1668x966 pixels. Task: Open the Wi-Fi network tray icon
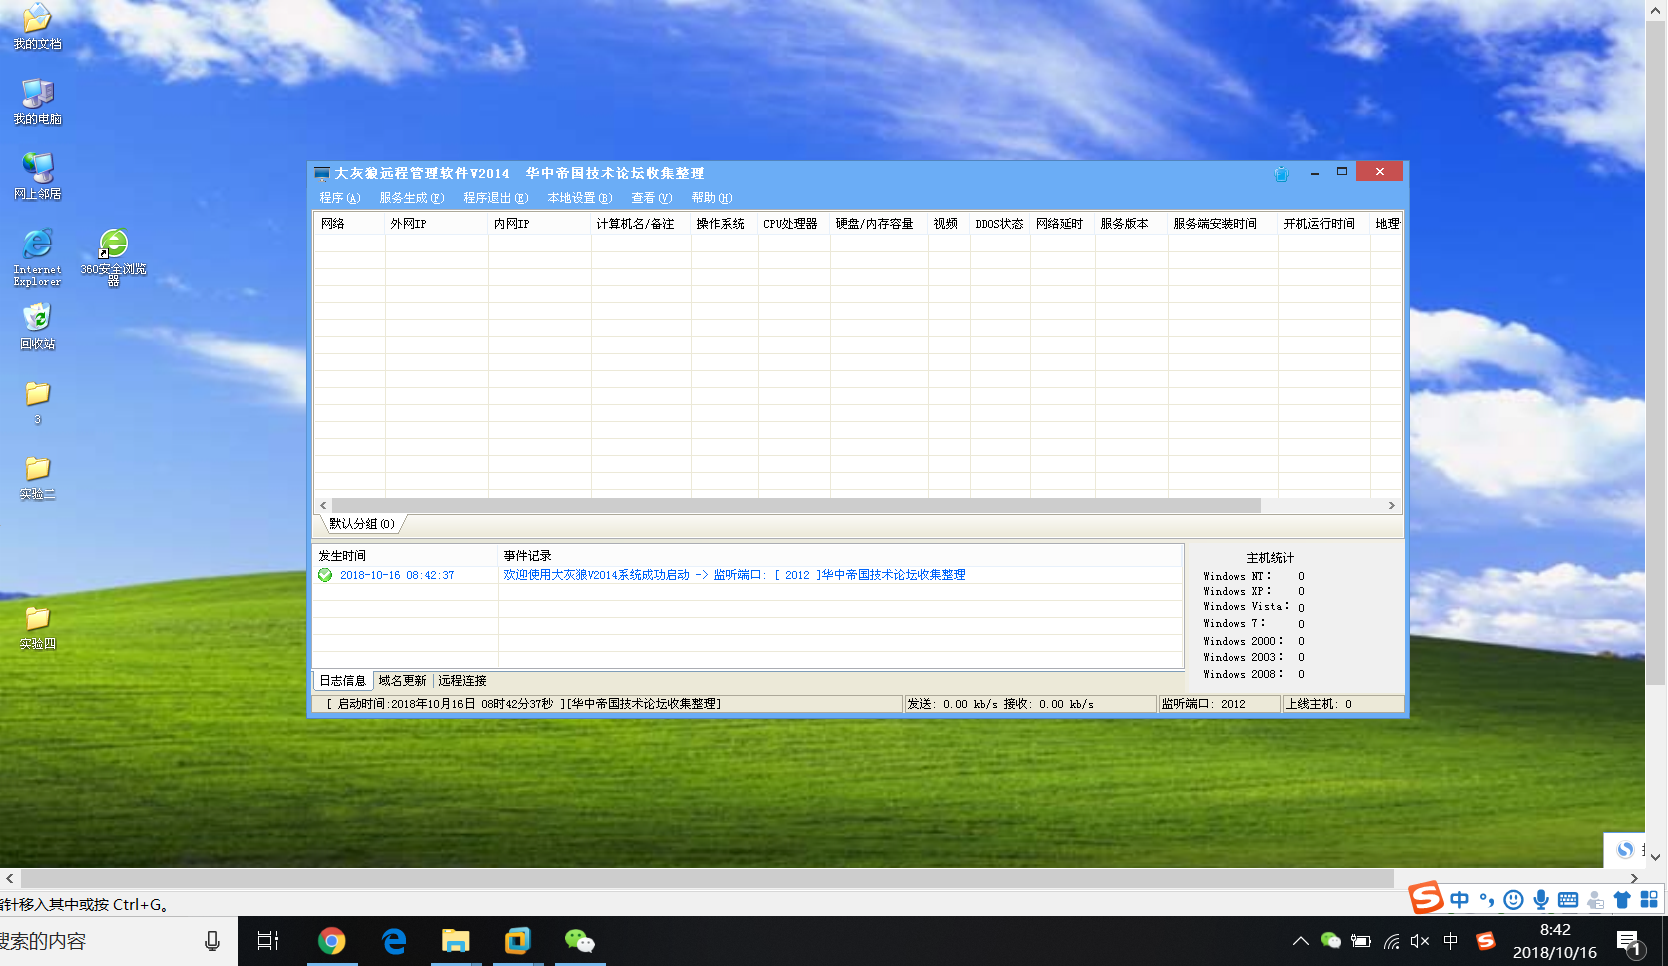(x=1391, y=941)
